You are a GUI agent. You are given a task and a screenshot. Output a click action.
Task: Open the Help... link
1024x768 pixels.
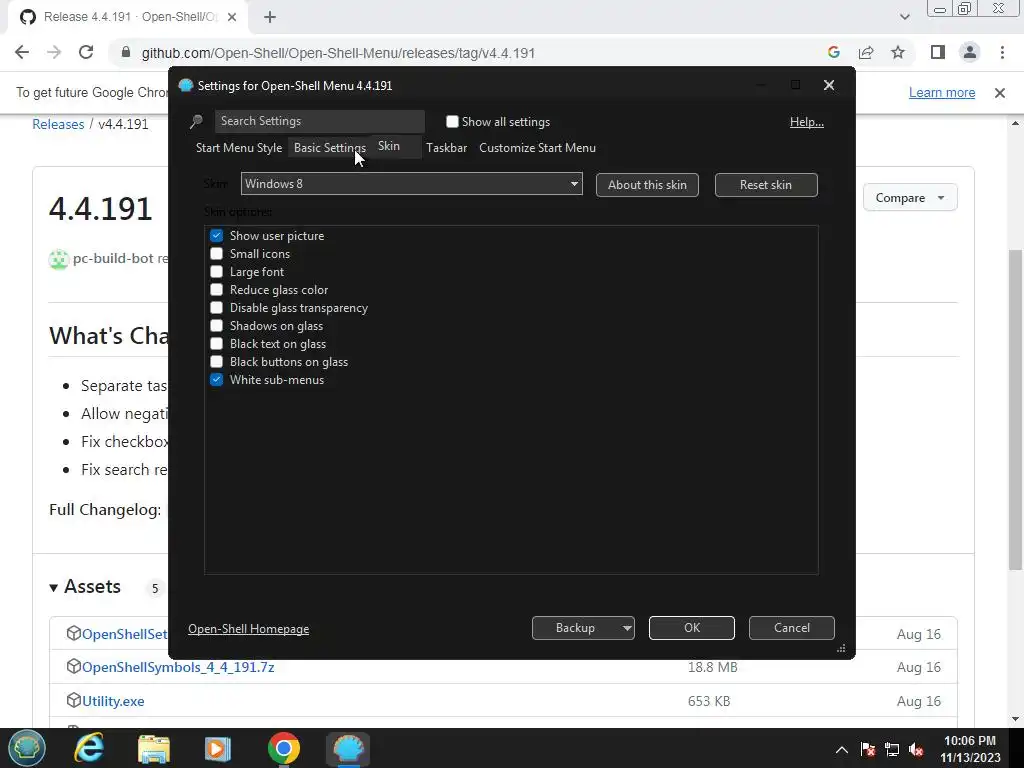[x=807, y=121]
